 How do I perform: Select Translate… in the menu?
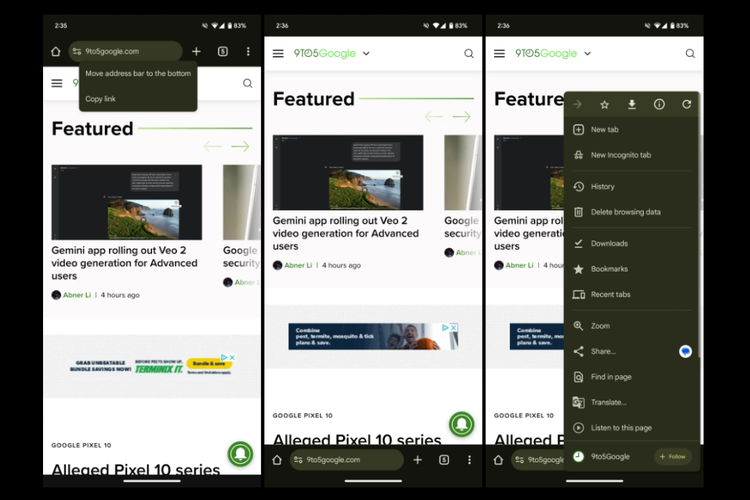[x=631, y=402]
